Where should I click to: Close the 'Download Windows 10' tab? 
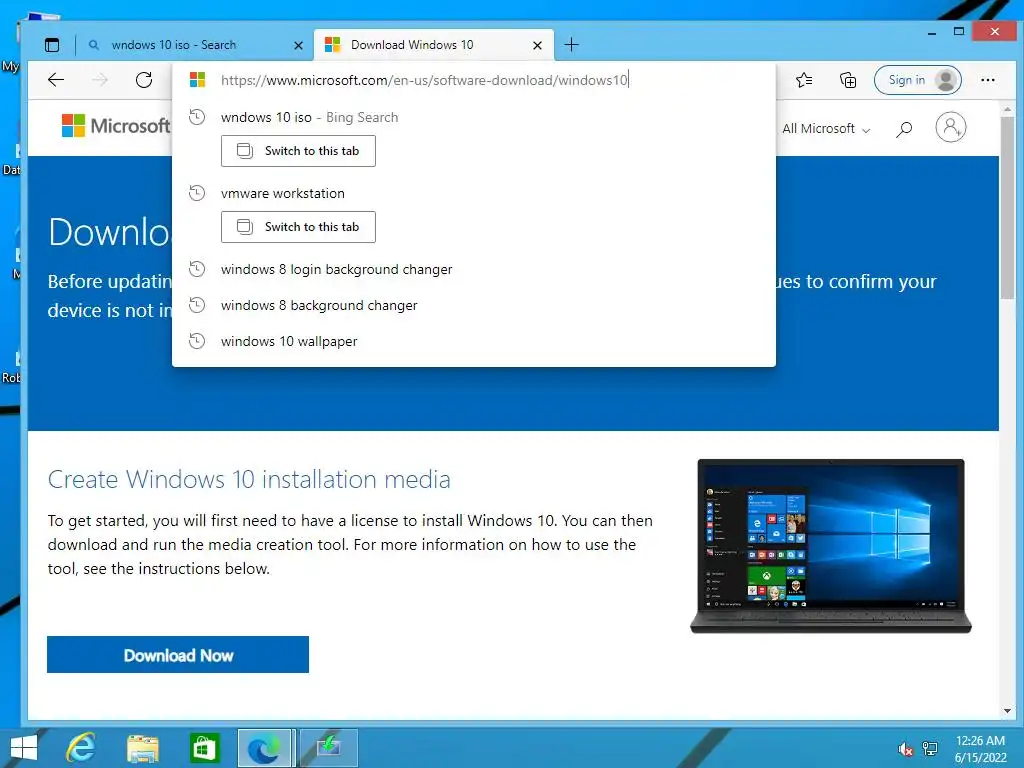pos(537,45)
